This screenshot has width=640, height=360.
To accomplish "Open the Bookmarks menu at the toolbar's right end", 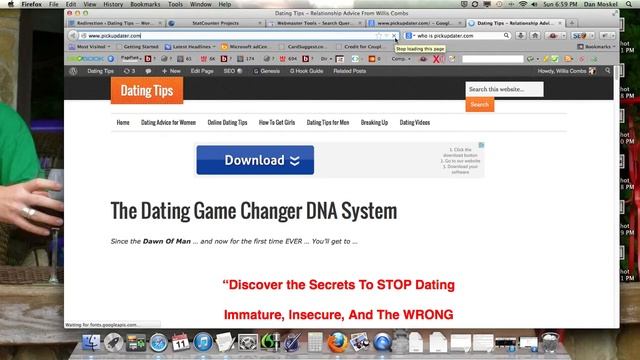I will (596, 47).
